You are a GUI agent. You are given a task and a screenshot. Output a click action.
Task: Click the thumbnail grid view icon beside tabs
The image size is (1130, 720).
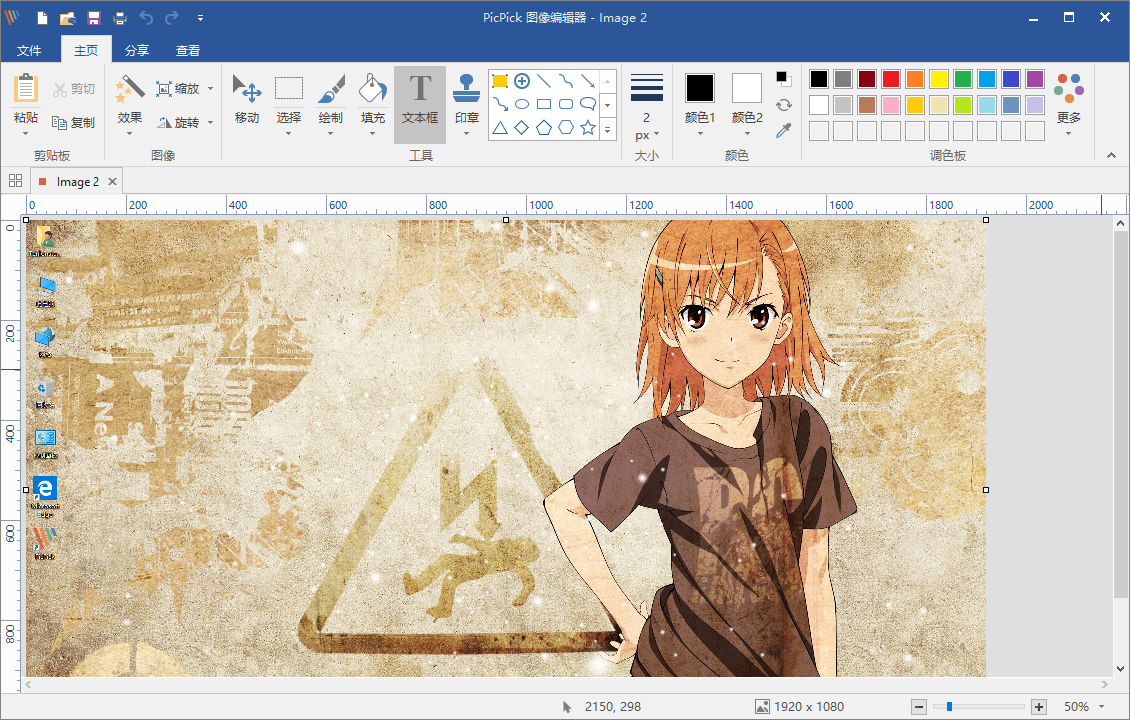[x=15, y=181]
